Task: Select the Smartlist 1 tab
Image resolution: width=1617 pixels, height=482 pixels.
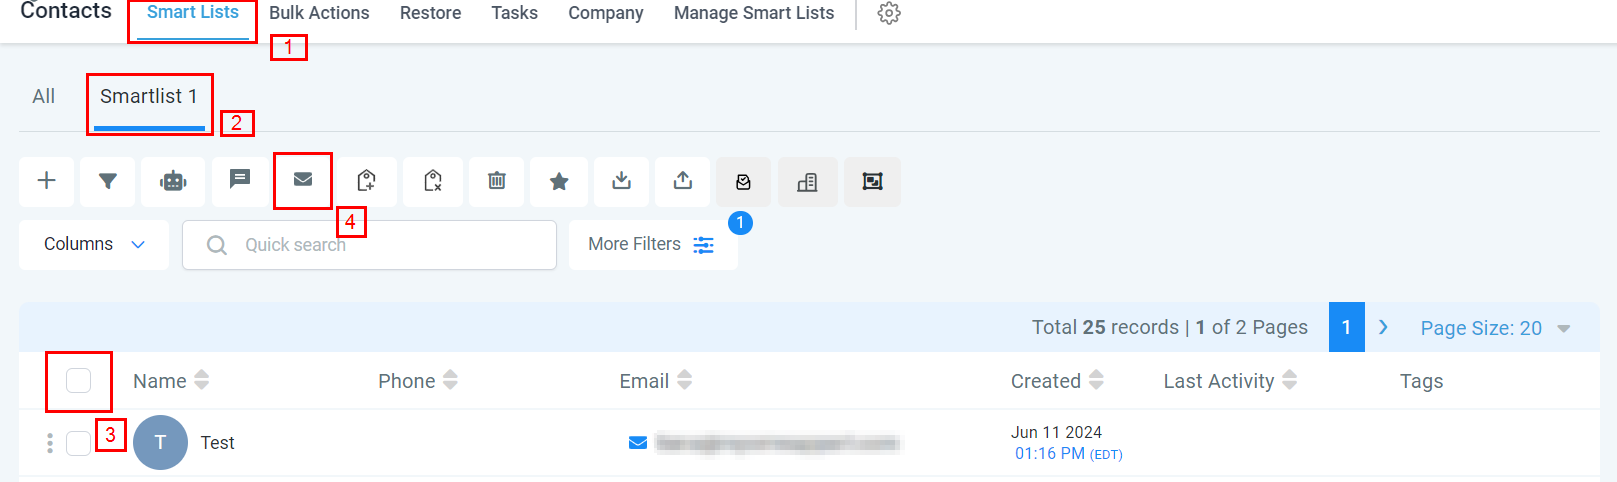Action: [148, 97]
